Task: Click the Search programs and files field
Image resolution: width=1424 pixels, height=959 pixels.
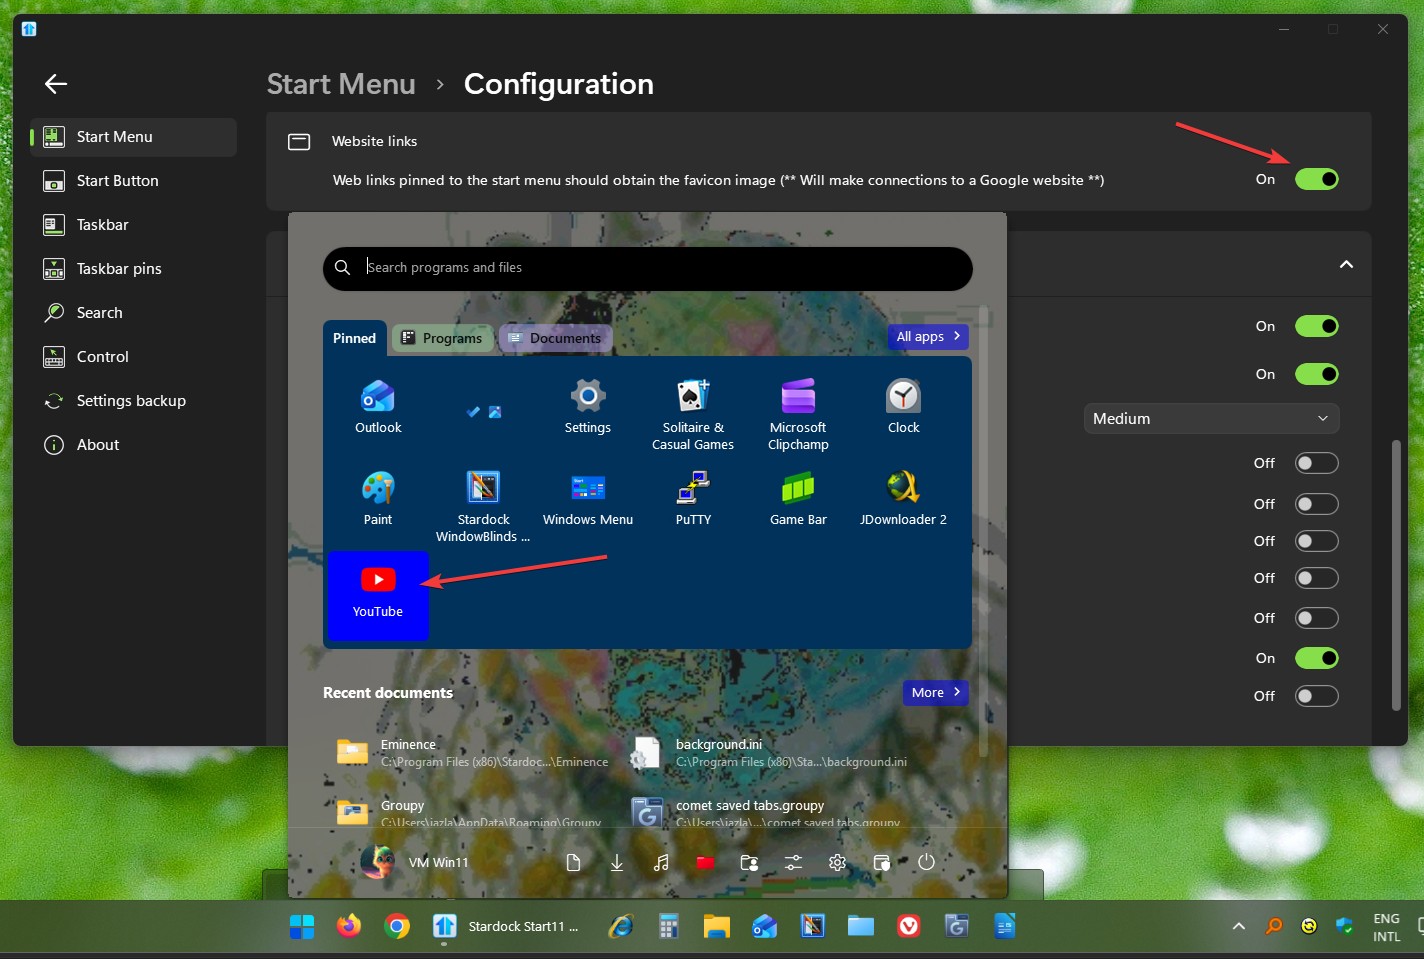Action: click(x=660, y=268)
